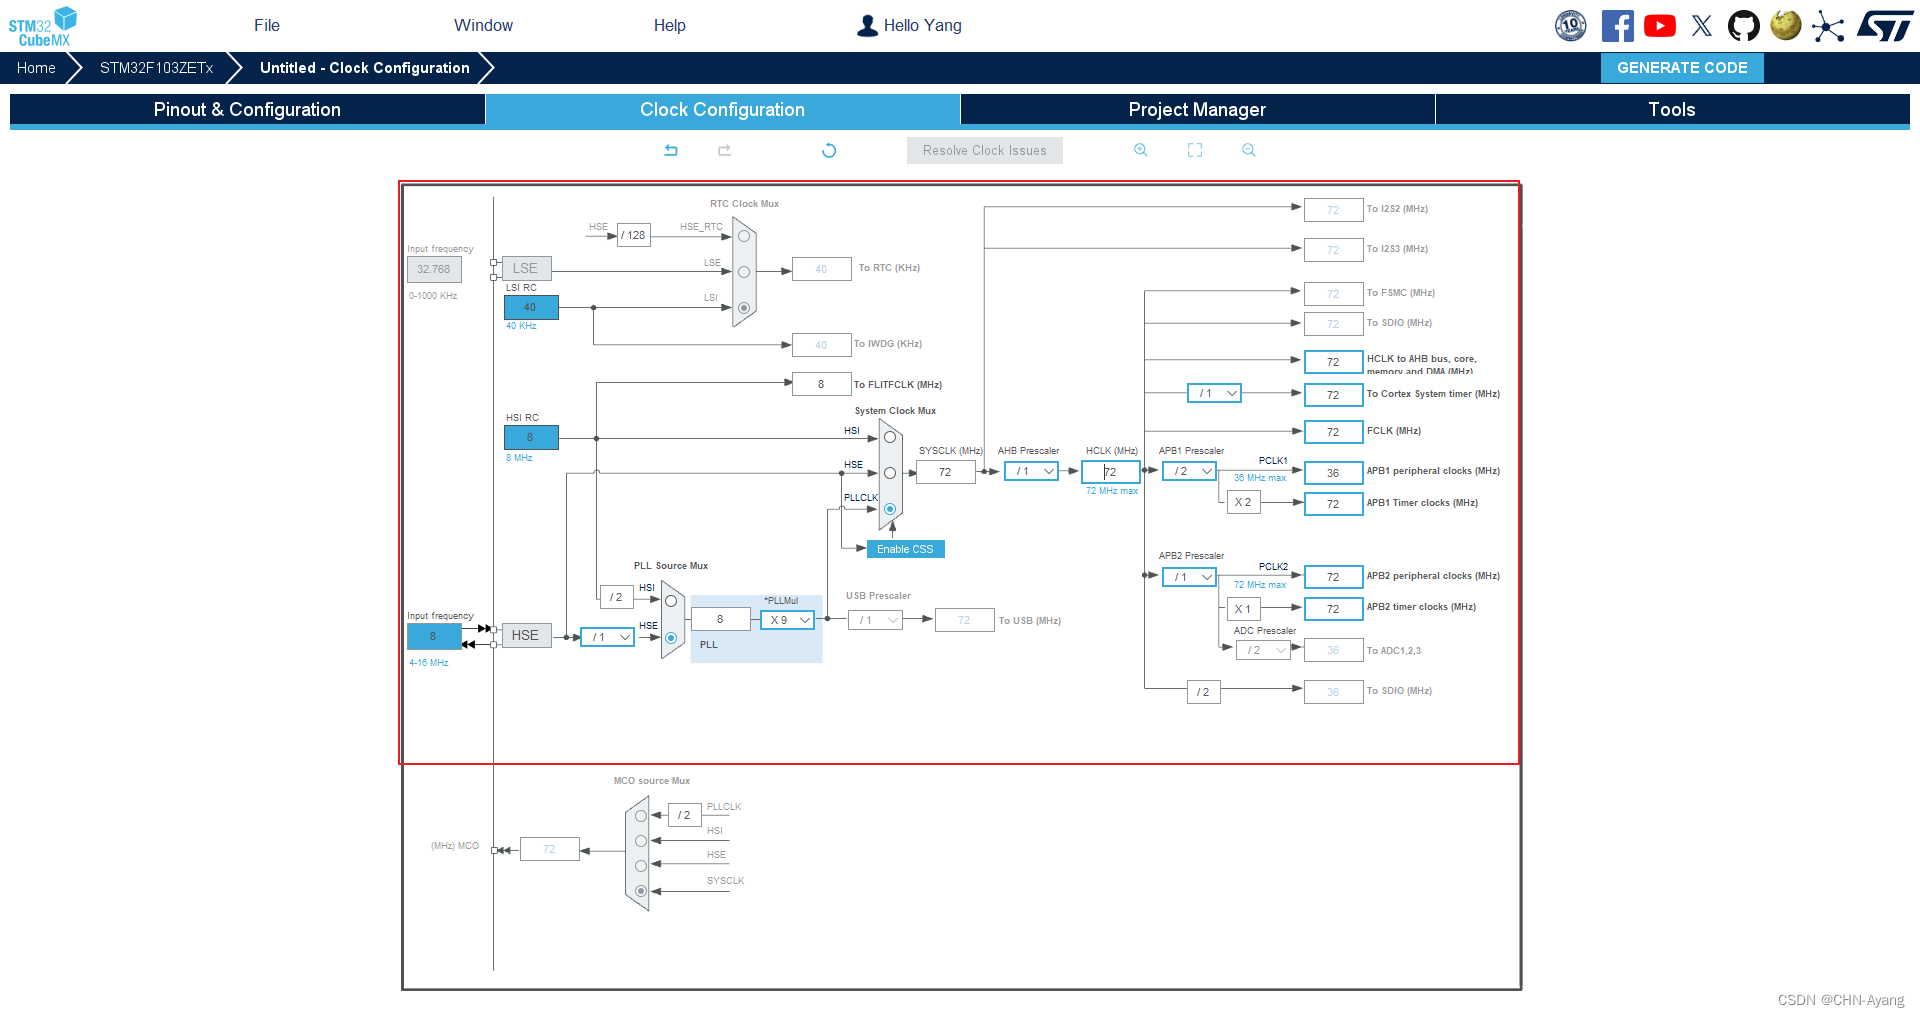Click the SYSCLK (MHz) value box

[946, 472]
